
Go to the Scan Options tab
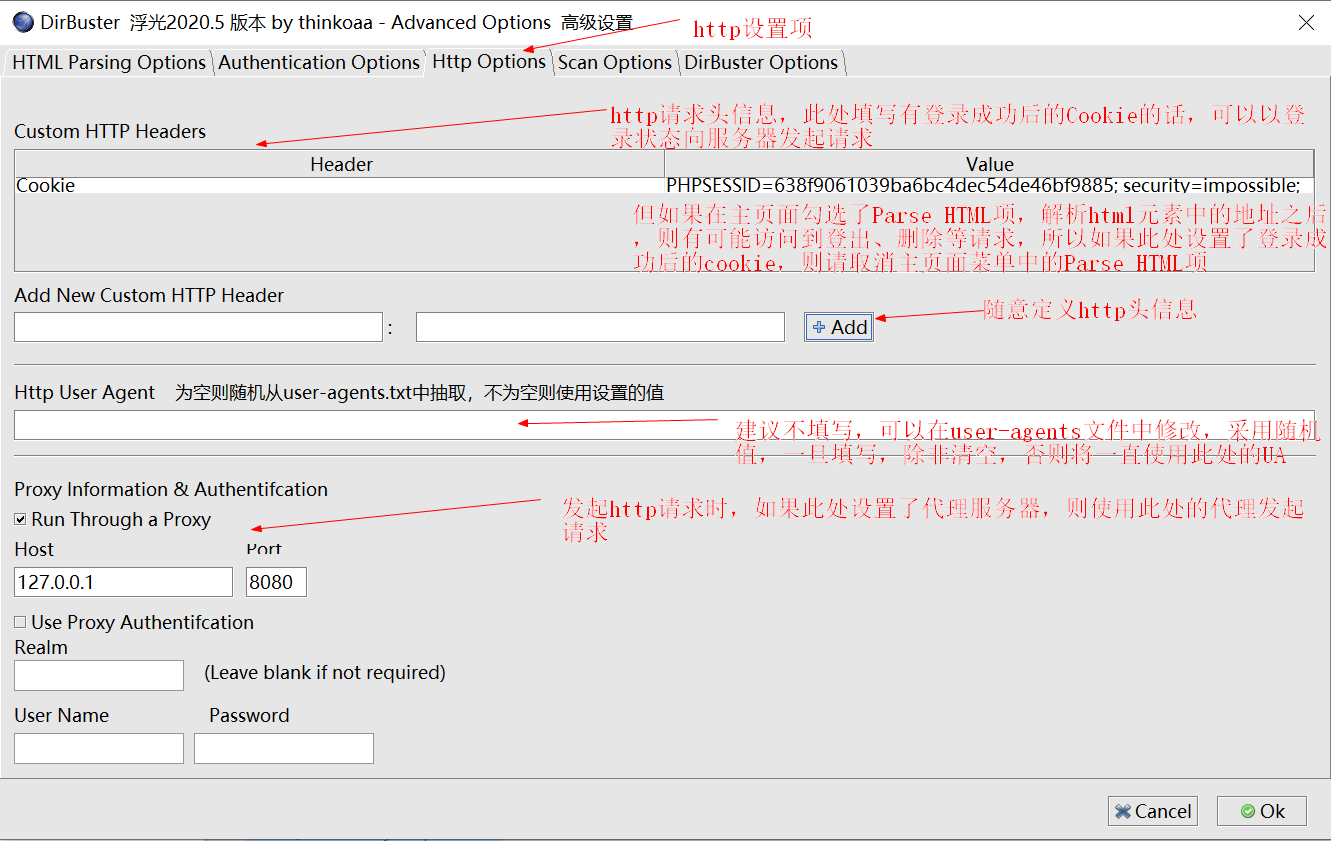coord(615,62)
